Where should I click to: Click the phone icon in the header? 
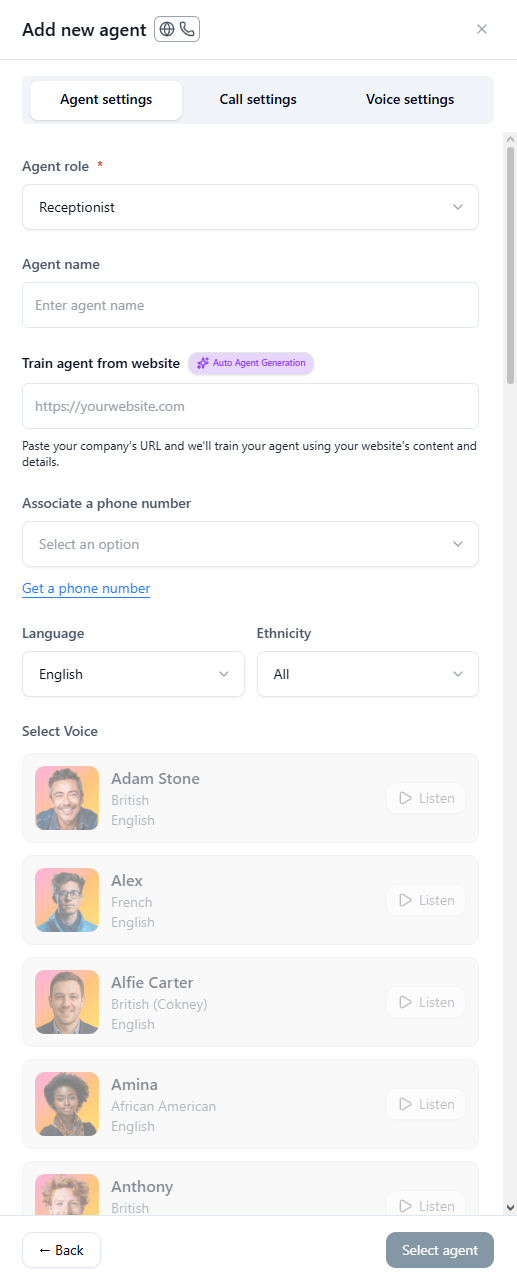coord(187,30)
